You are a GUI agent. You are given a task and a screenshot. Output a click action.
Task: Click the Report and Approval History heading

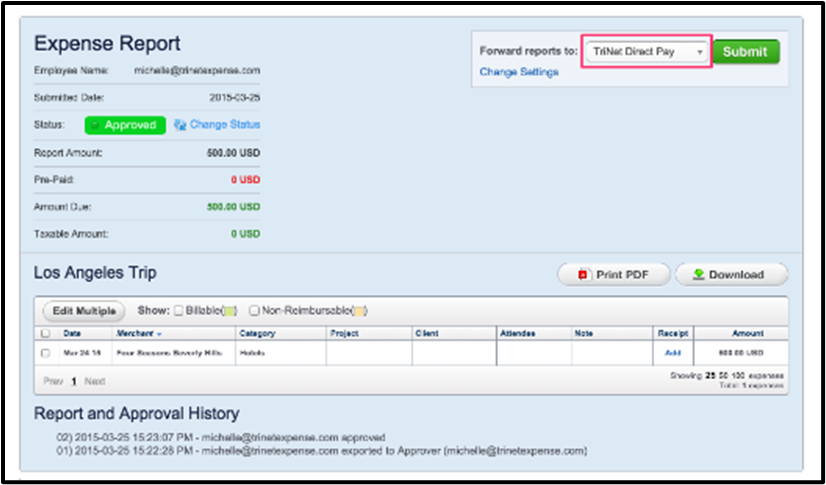(137, 414)
